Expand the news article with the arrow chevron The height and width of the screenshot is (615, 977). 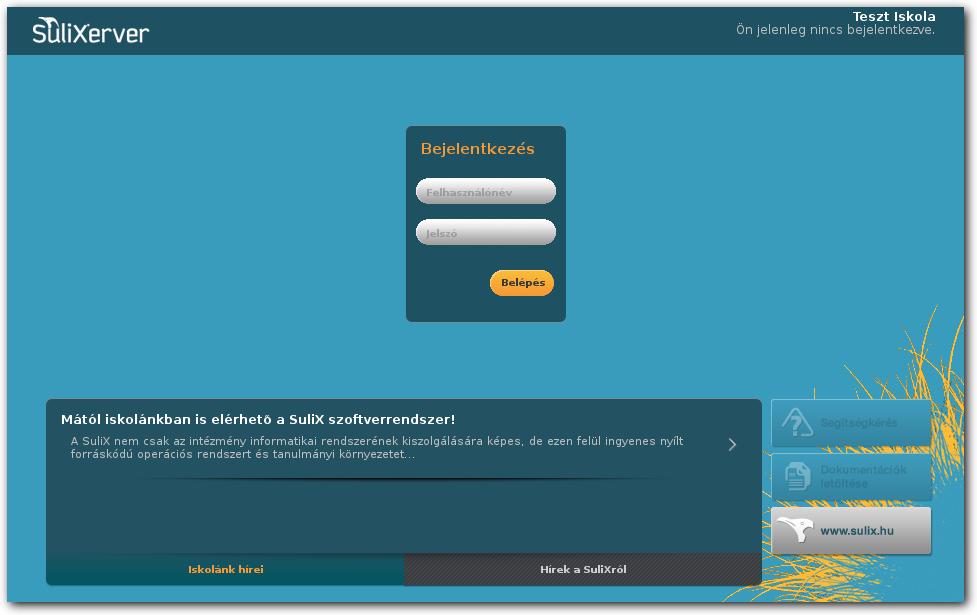click(x=733, y=444)
